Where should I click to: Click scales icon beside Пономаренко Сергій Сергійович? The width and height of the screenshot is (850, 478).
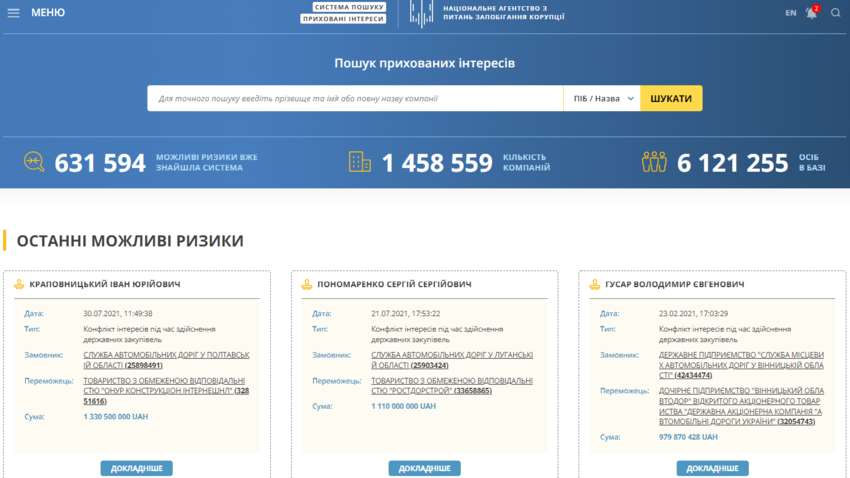click(307, 285)
